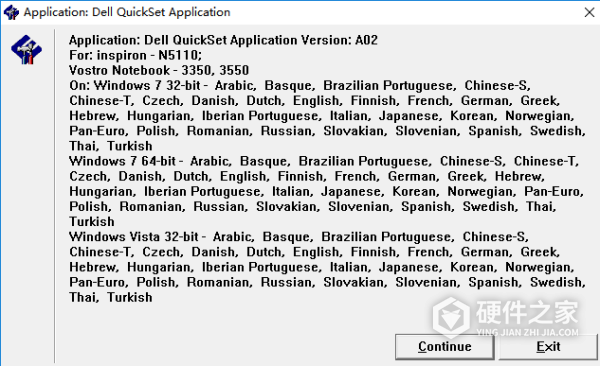
Task: Click the 'On: Windows 7 32-bit' text
Action: click(135, 85)
